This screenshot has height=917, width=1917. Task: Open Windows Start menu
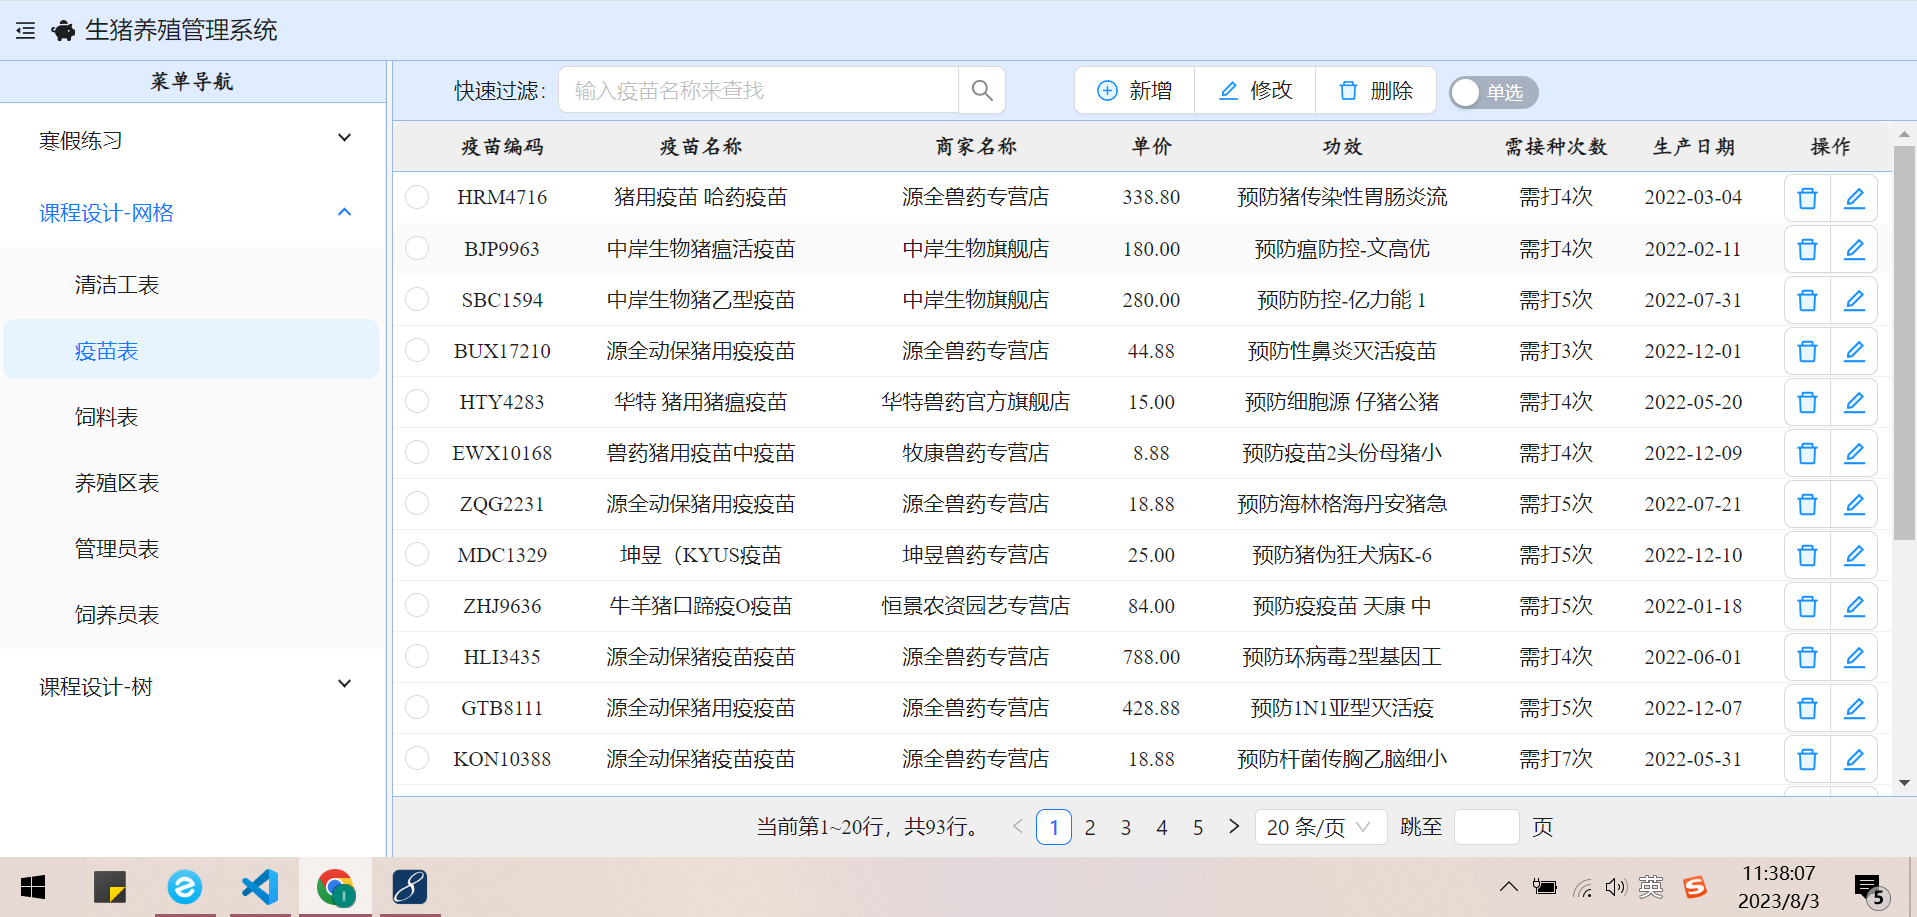(33, 886)
